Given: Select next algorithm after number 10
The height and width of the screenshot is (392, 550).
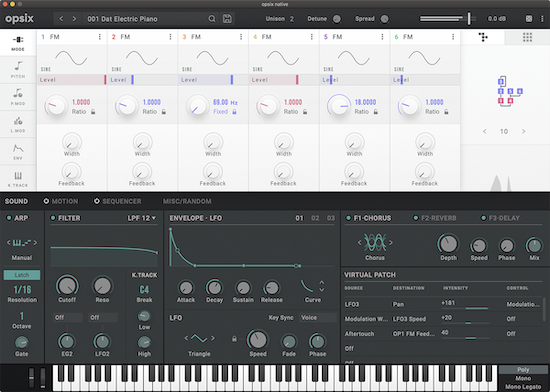Looking at the screenshot, I should [x=523, y=131].
